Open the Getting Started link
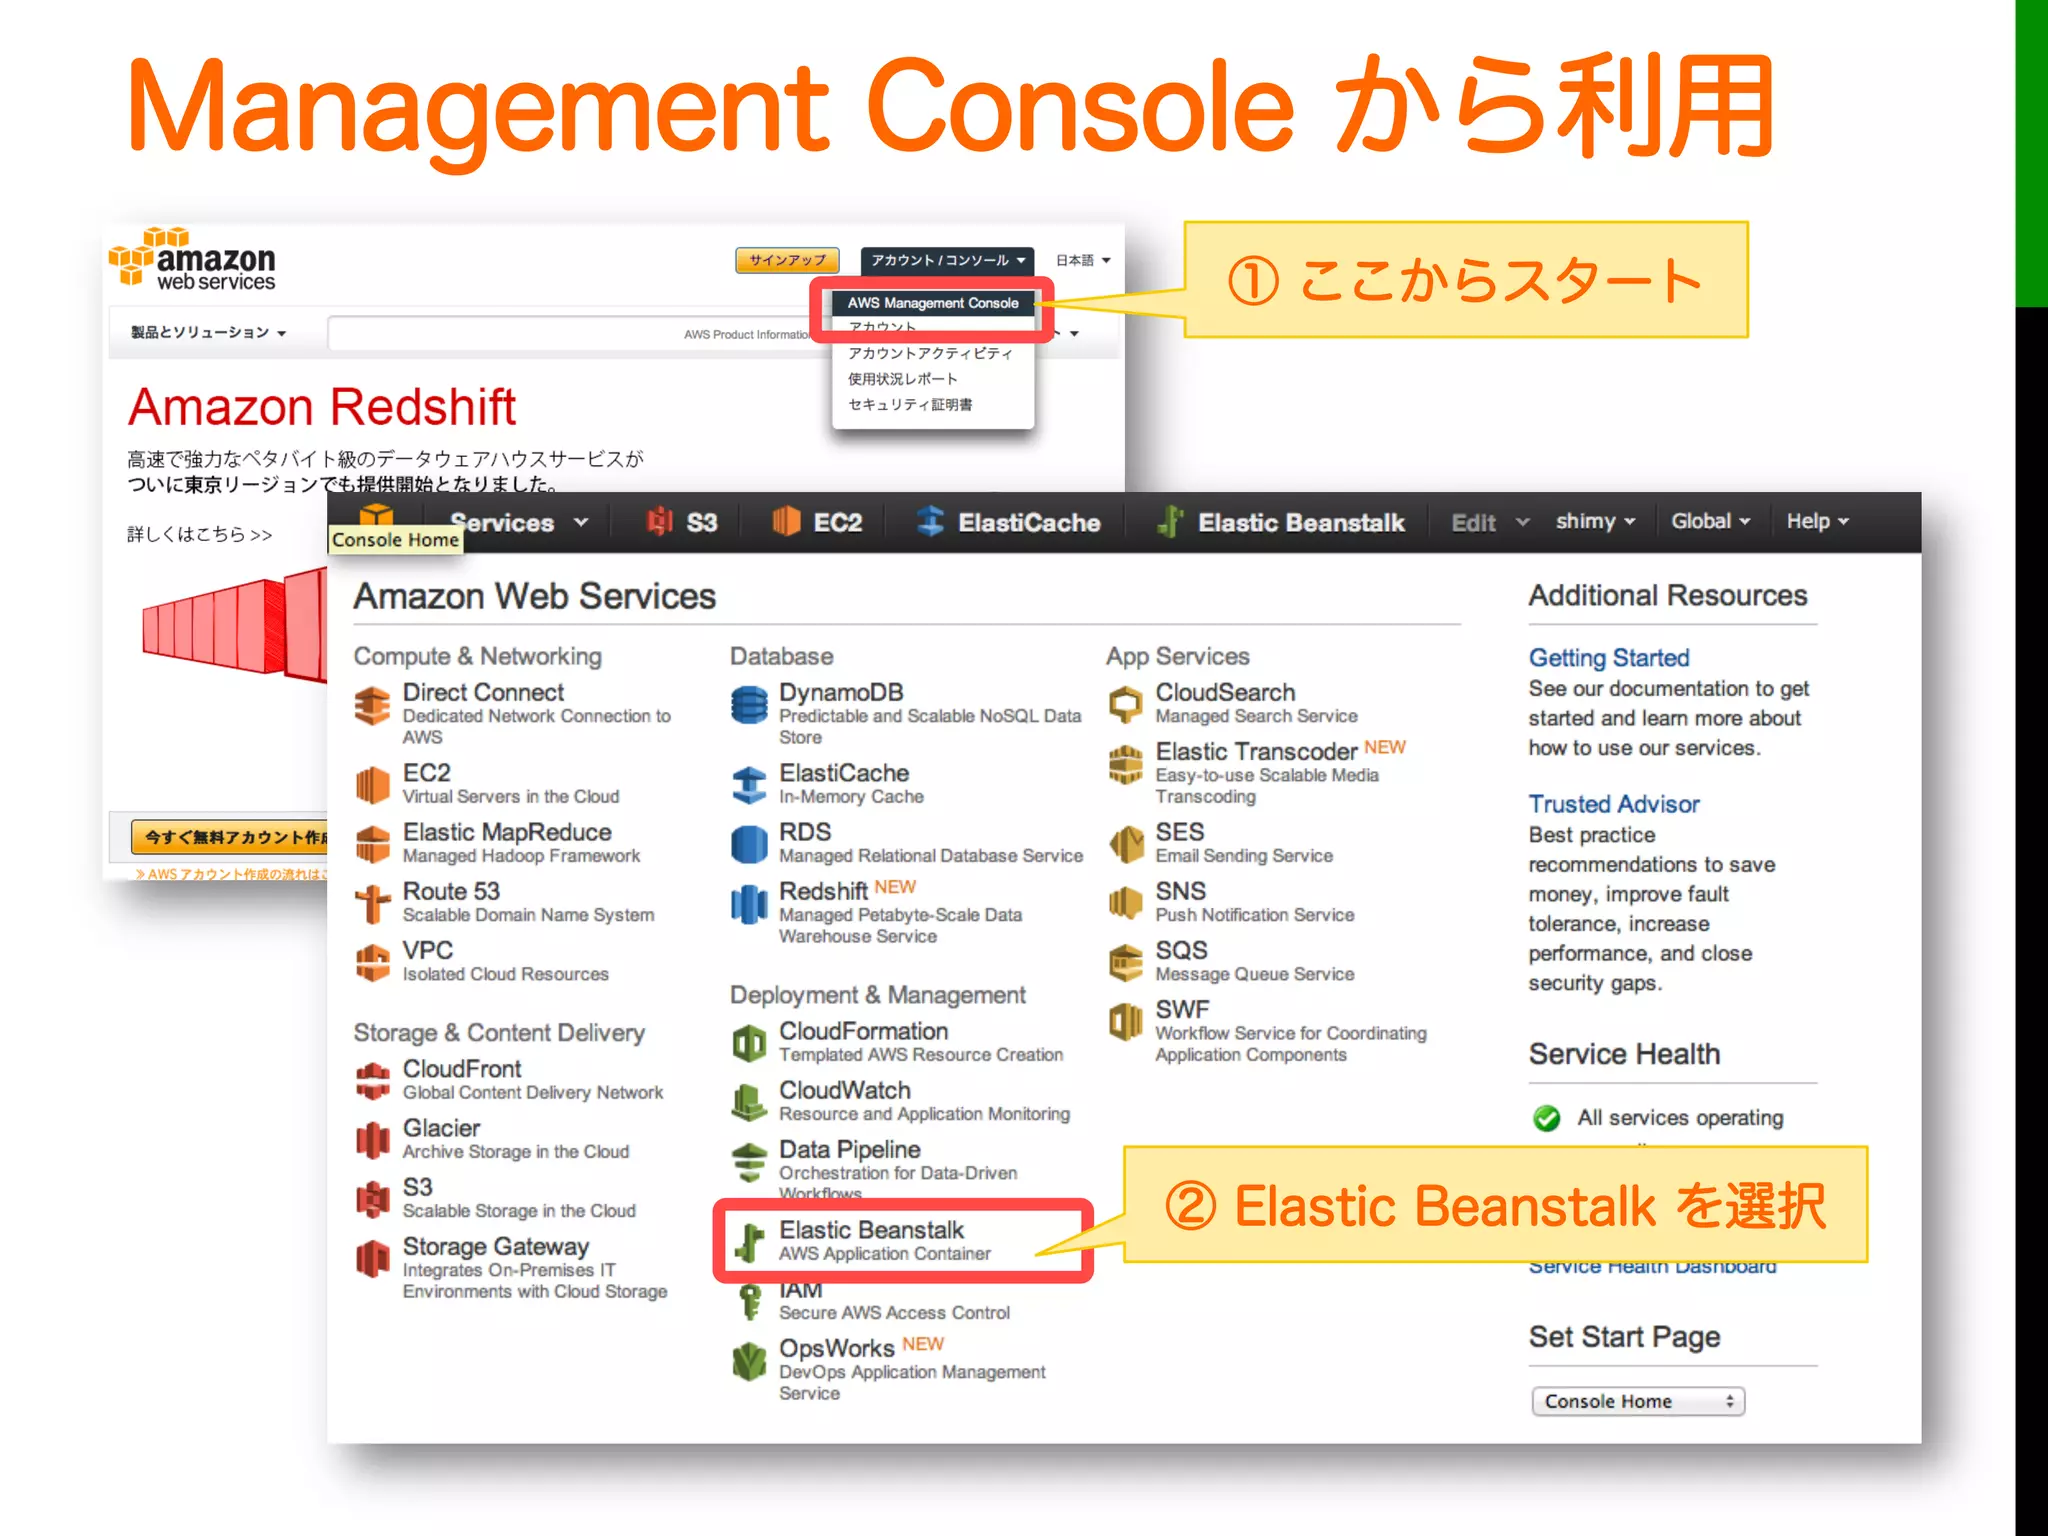2048x1536 pixels. pos(1609,658)
